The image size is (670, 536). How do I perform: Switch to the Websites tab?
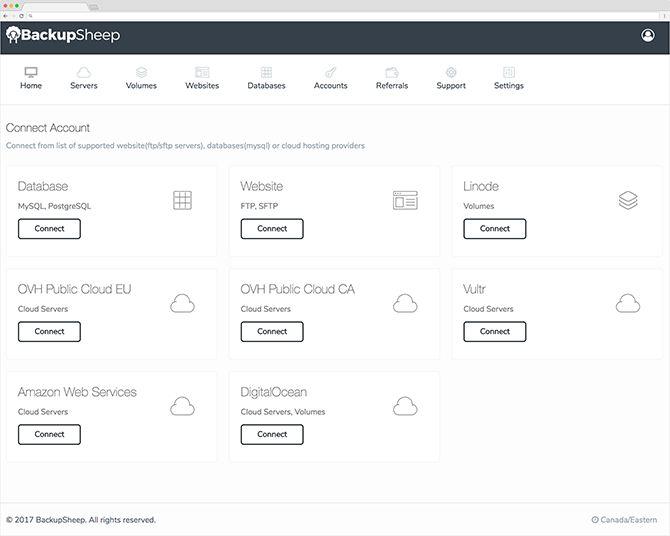pyautogui.click(x=202, y=78)
